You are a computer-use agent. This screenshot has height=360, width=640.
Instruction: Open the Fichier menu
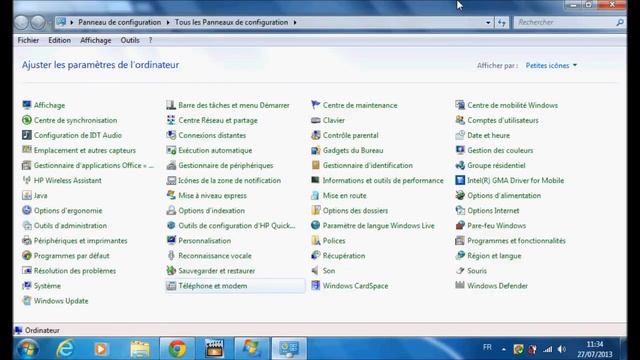click(x=28, y=40)
